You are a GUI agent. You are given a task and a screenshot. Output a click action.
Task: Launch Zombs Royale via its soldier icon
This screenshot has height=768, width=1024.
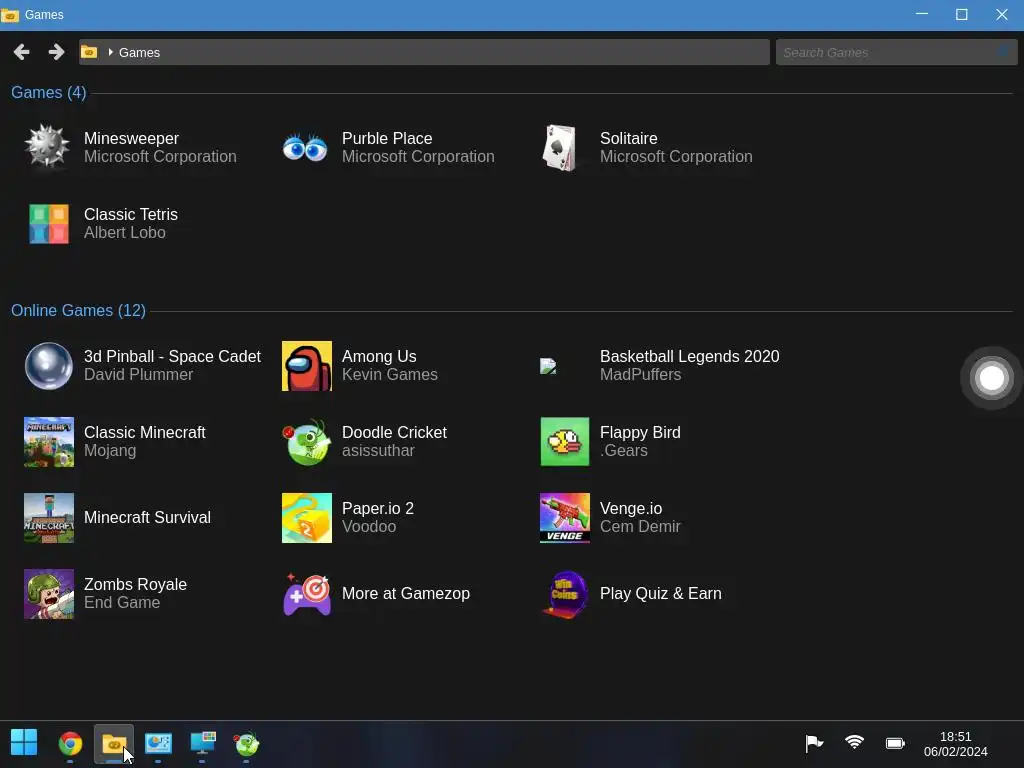(x=49, y=594)
